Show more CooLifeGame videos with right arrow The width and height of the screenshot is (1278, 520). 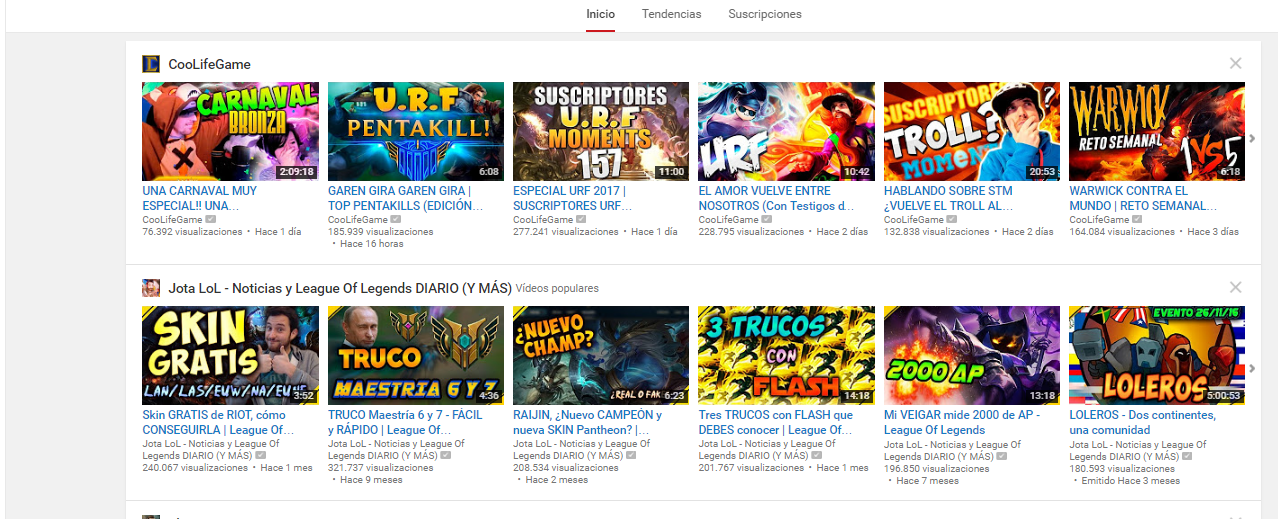pos(1251,139)
